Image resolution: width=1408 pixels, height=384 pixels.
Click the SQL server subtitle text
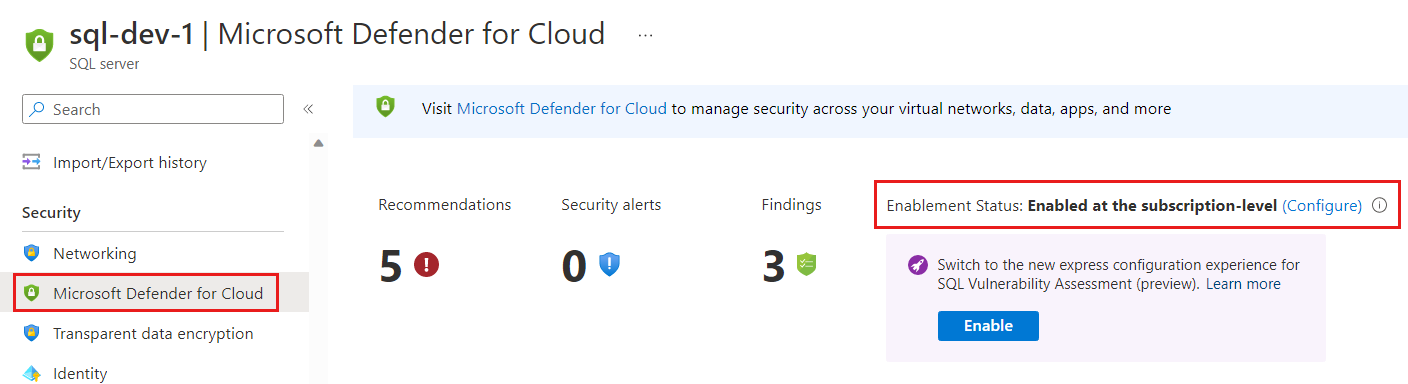coord(104,64)
